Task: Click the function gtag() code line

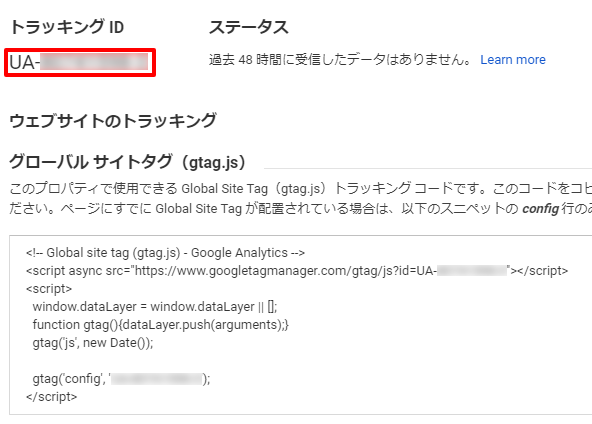Action: point(160,325)
